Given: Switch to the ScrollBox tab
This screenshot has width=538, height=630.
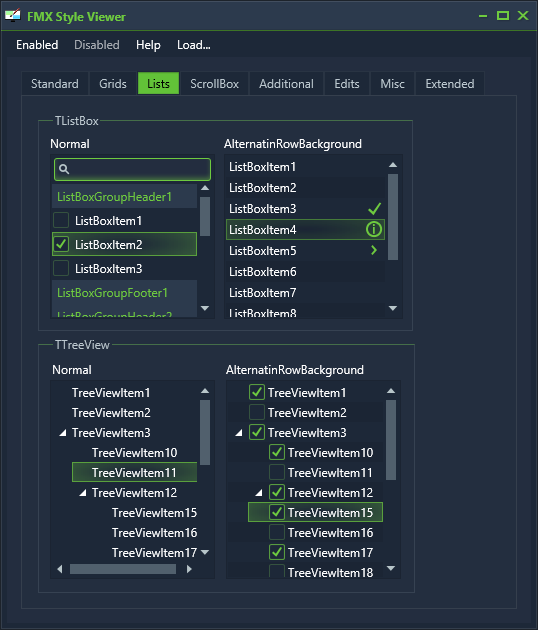Looking at the screenshot, I should tap(215, 84).
